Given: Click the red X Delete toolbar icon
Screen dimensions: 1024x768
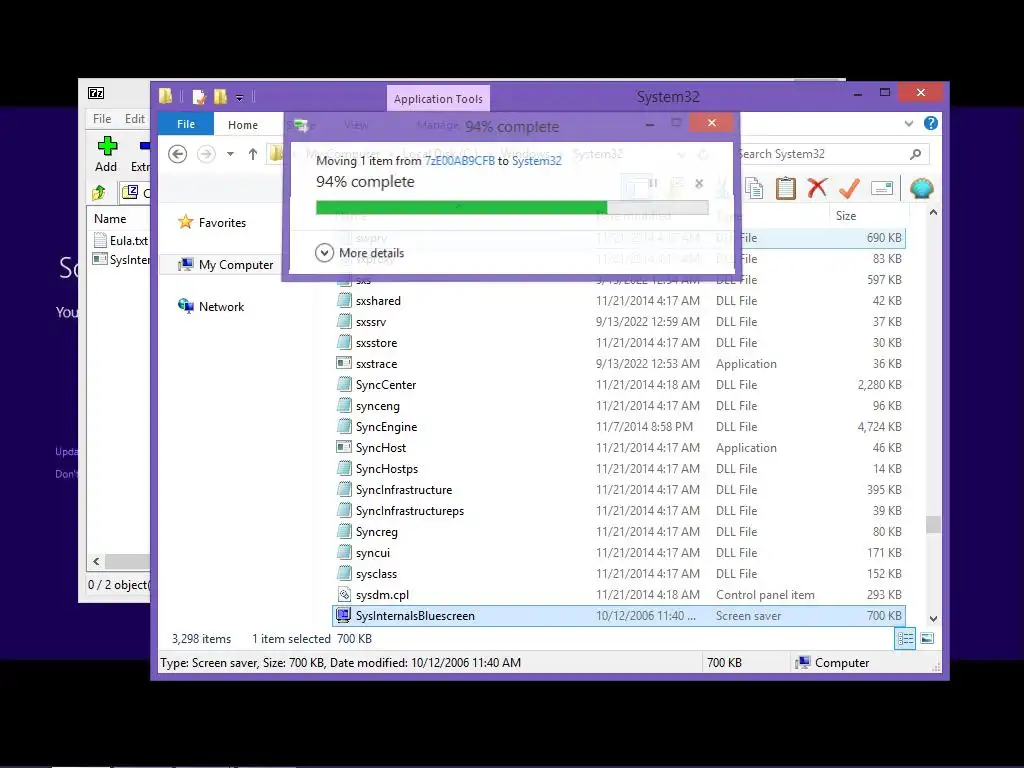Looking at the screenshot, I should click(x=817, y=188).
